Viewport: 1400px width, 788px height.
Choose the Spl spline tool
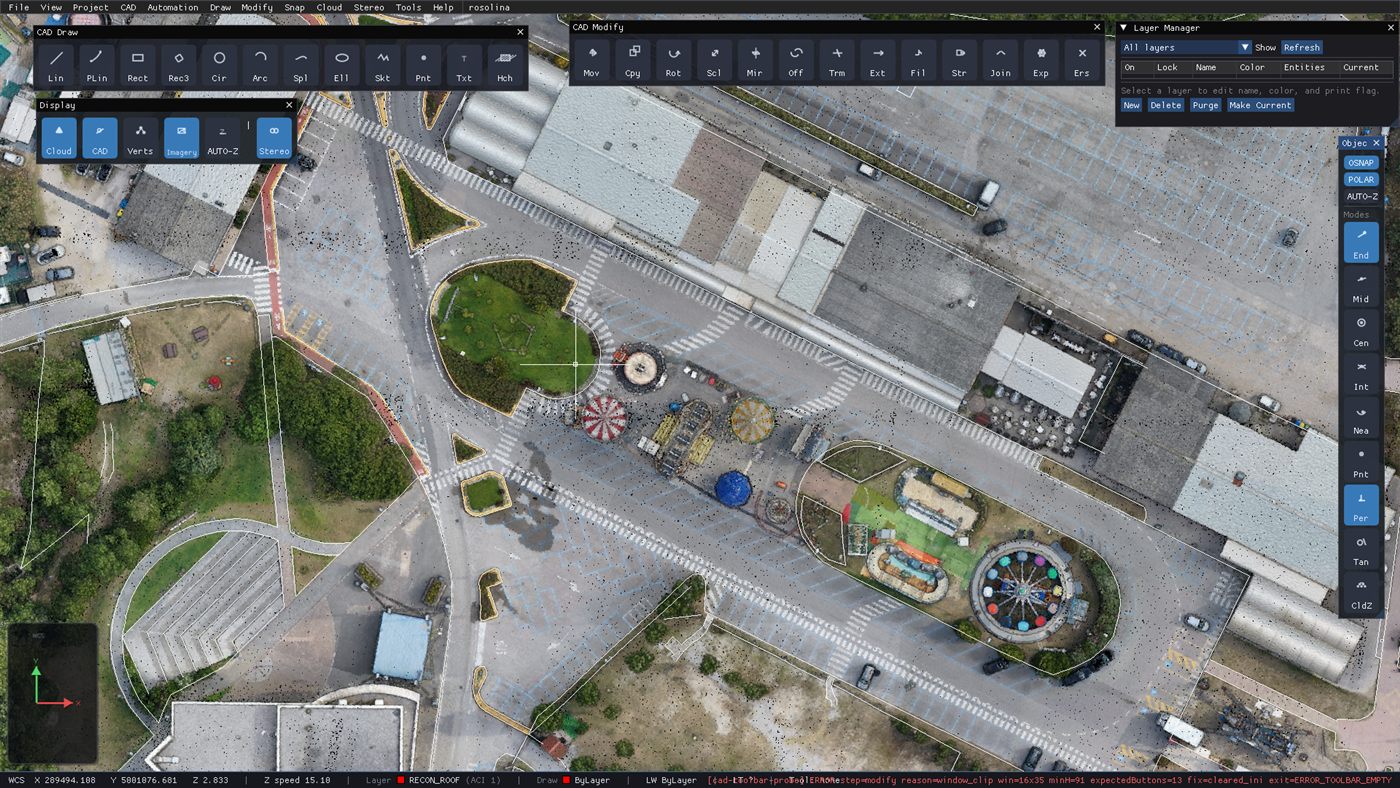(x=301, y=65)
